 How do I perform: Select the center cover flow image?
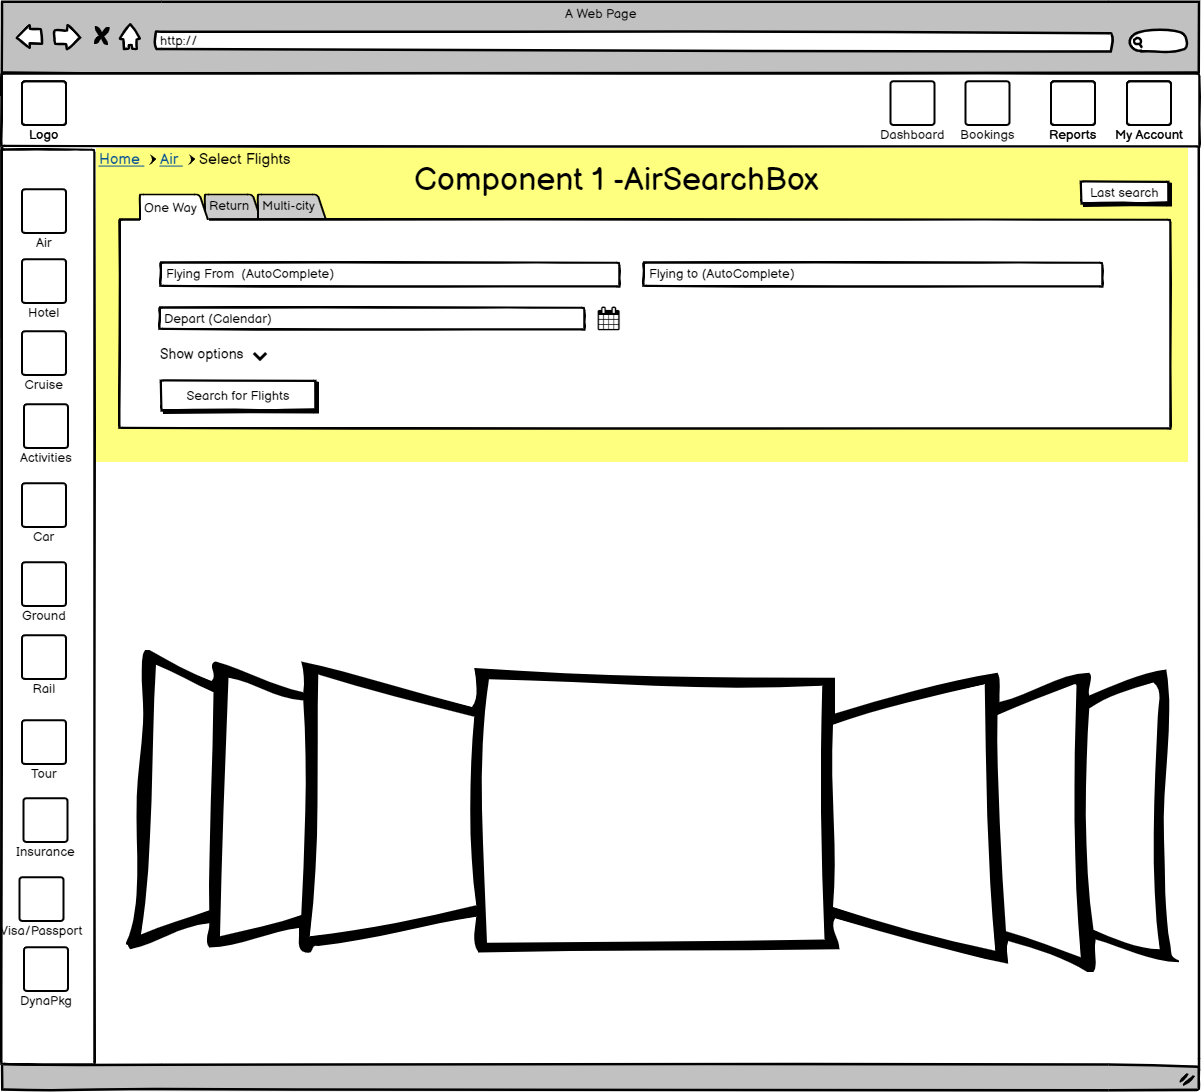(x=656, y=811)
